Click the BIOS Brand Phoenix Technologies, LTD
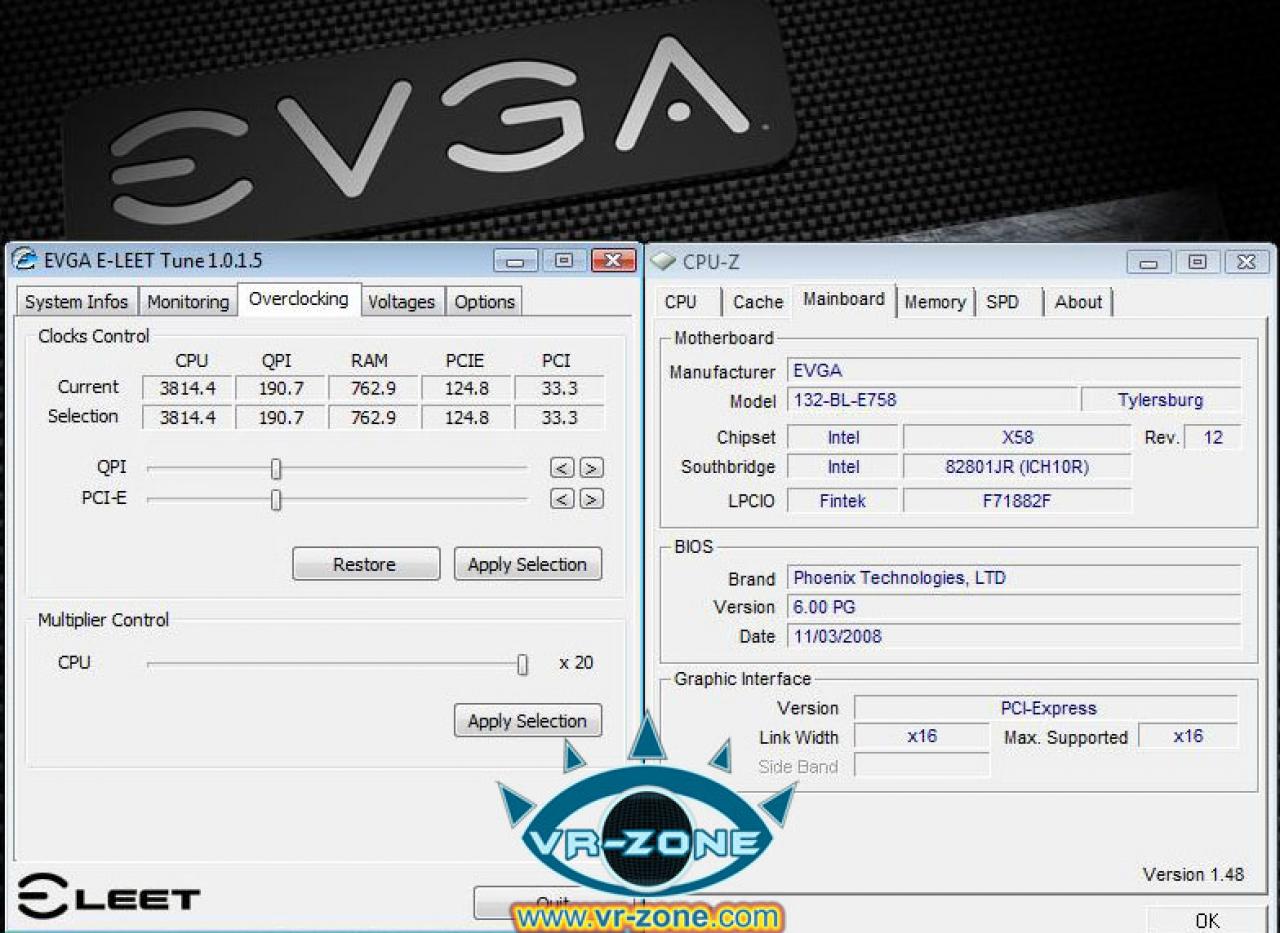This screenshot has width=1280, height=933. [x=1014, y=578]
